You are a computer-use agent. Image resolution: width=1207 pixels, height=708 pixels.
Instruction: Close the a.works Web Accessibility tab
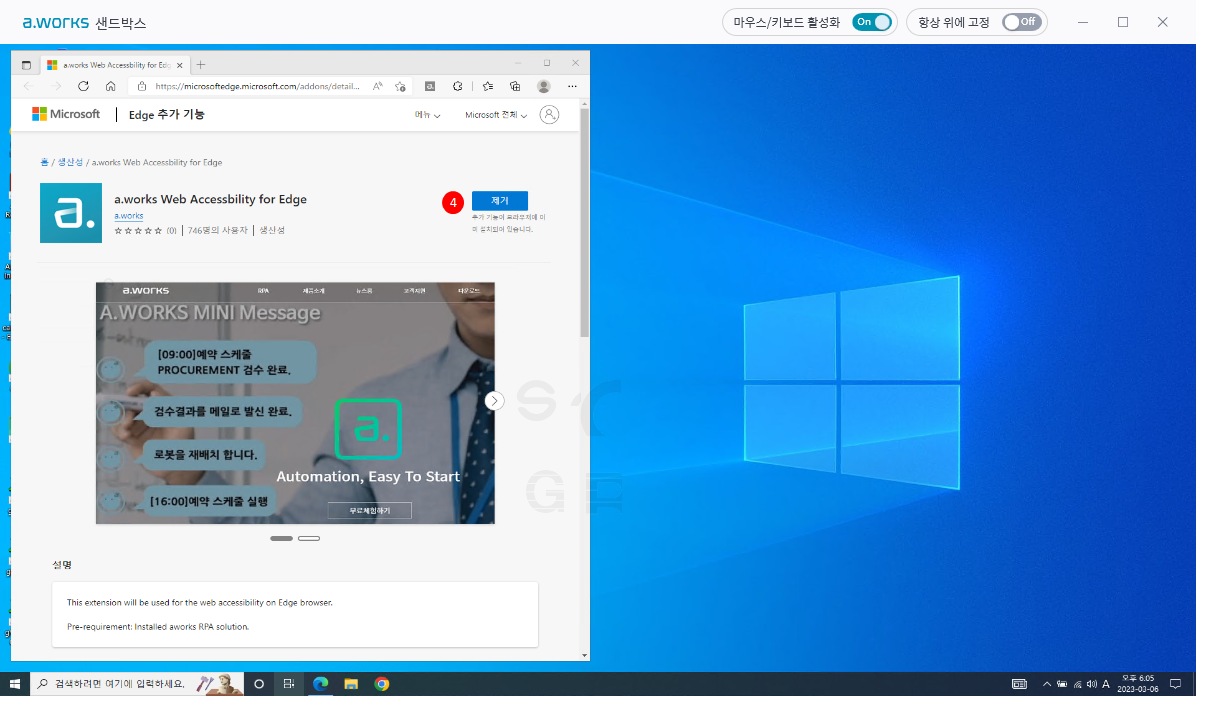(x=181, y=64)
